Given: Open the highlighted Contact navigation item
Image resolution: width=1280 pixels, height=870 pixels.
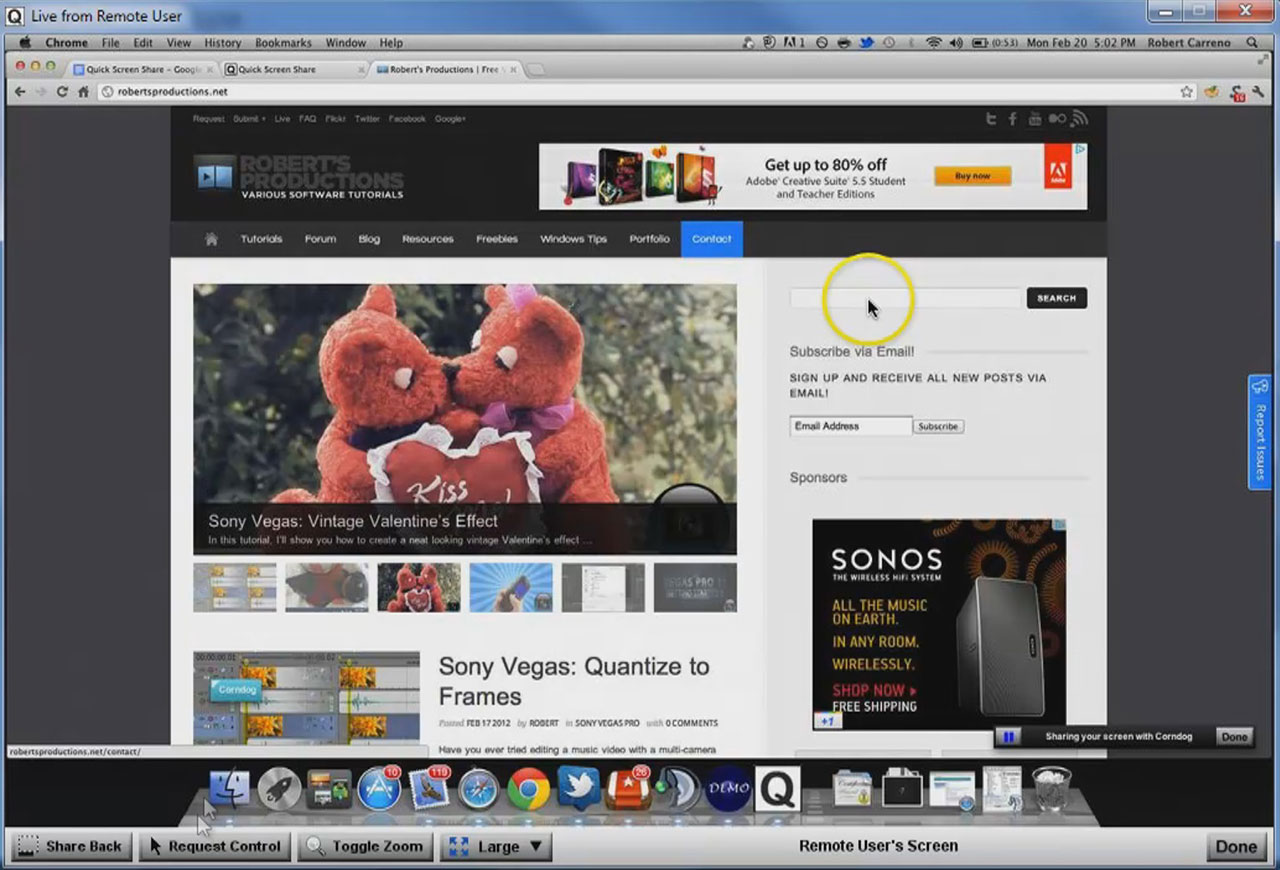Looking at the screenshot, I should tap(712, 239).
